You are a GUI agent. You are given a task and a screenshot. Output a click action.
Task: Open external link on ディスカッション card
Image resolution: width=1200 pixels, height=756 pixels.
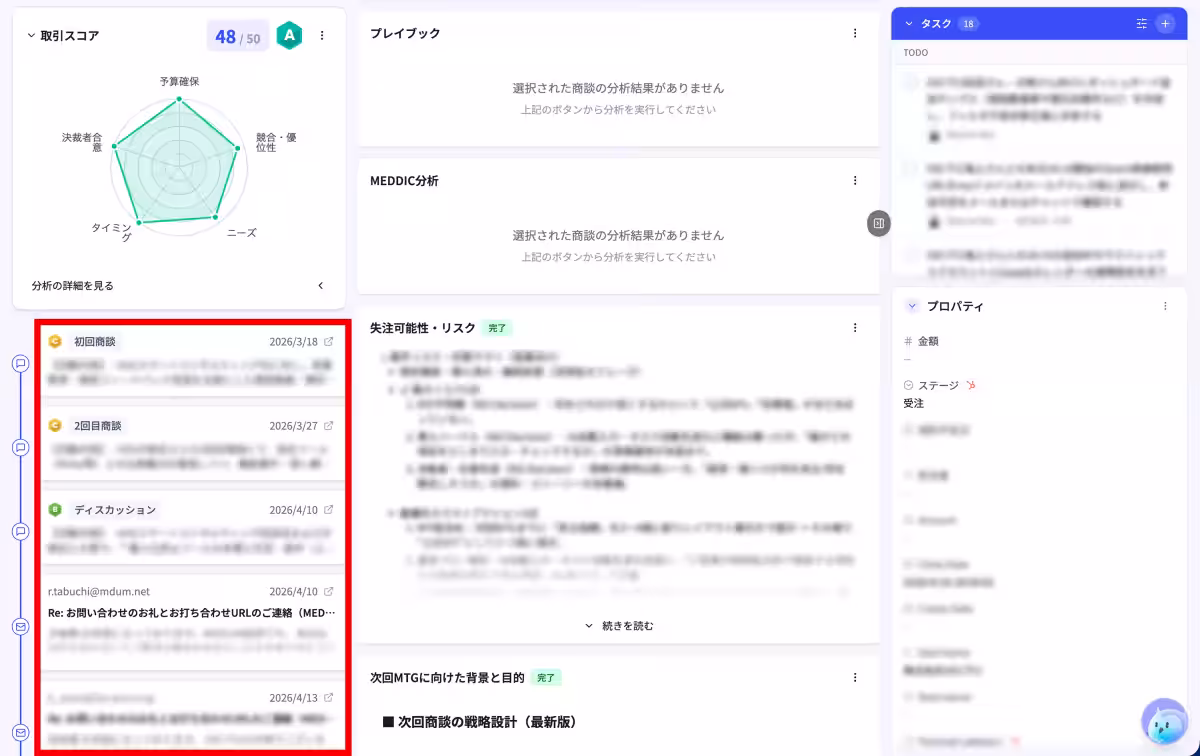pos(329,509)
